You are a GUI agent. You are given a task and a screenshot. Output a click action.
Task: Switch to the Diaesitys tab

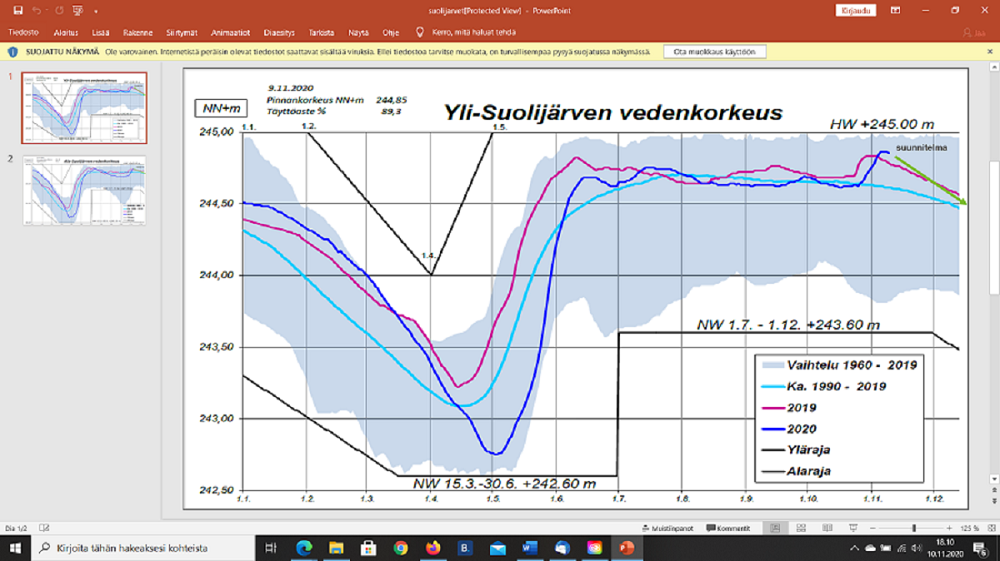[x=279, y=33]
